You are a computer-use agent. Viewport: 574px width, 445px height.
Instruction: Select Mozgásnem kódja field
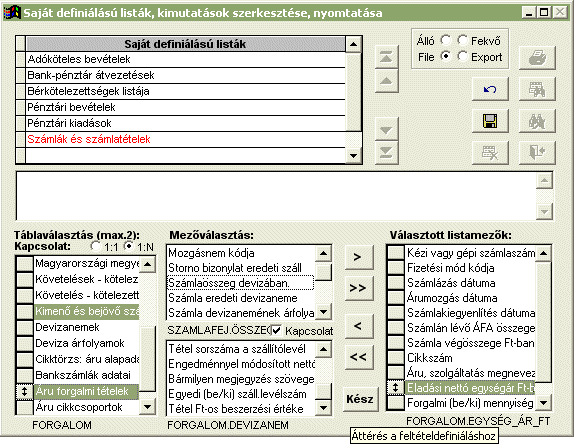241,253
